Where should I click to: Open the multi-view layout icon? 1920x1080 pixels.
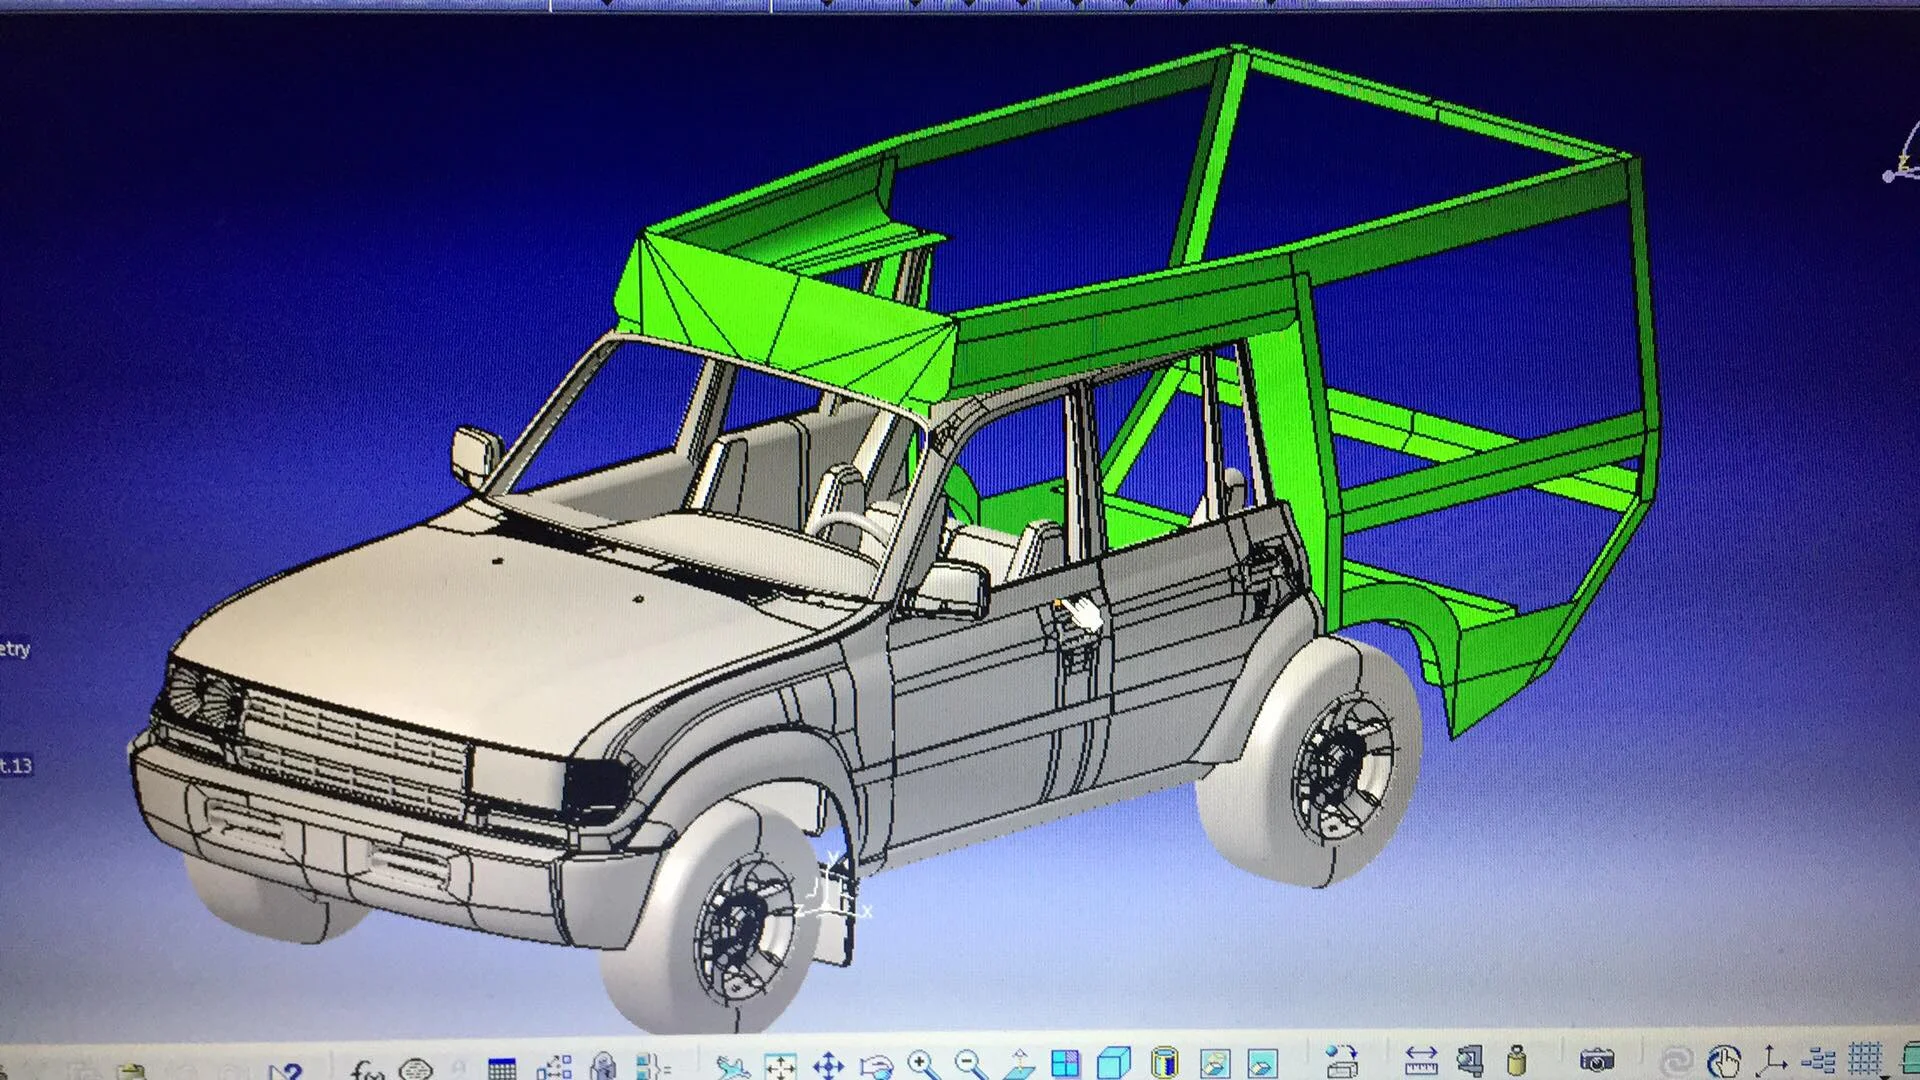click(x=1066, y=1062)
